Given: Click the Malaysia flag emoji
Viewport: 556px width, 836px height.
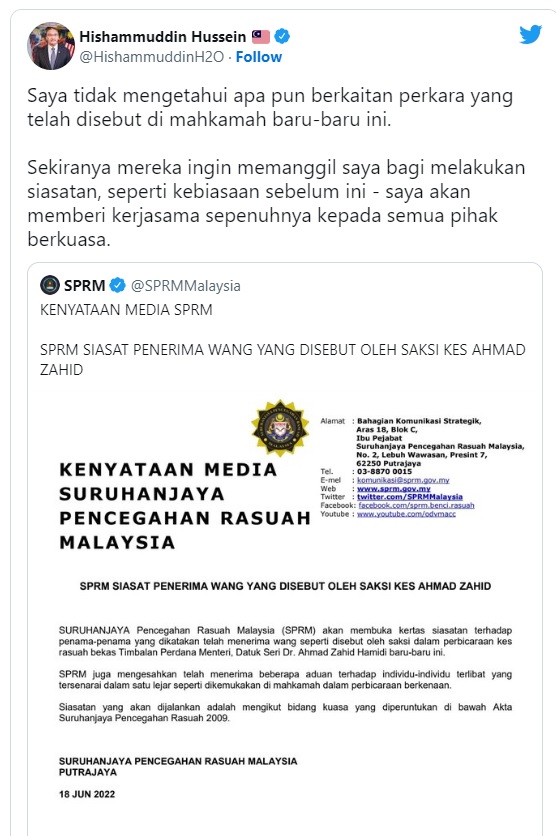Looking at the screenshot, I should point(261,36).
